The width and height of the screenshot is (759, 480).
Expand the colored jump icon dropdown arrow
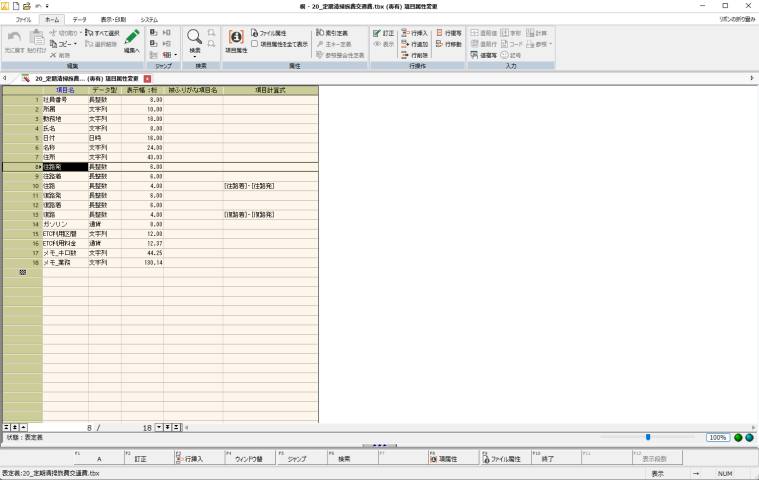coord(175,55)
